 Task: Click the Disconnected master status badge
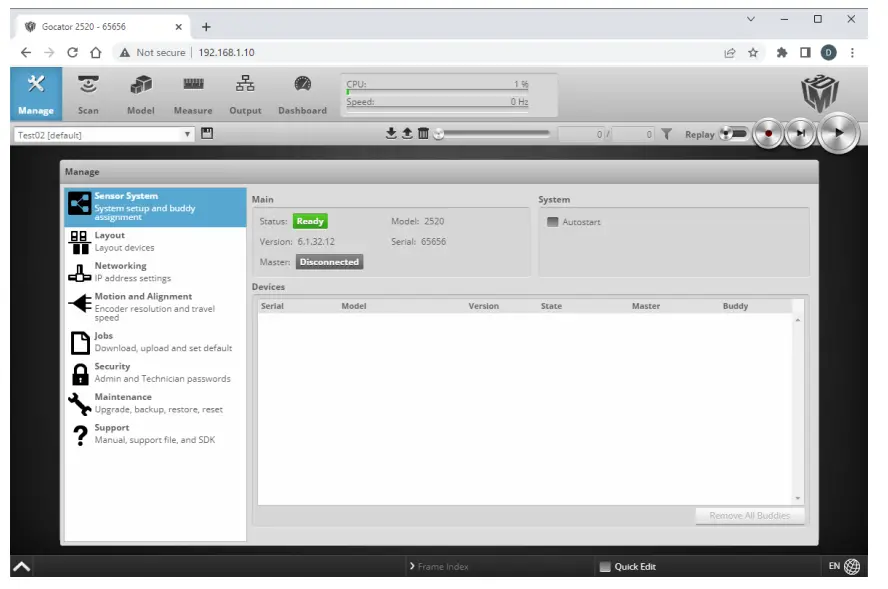point(329,262)
